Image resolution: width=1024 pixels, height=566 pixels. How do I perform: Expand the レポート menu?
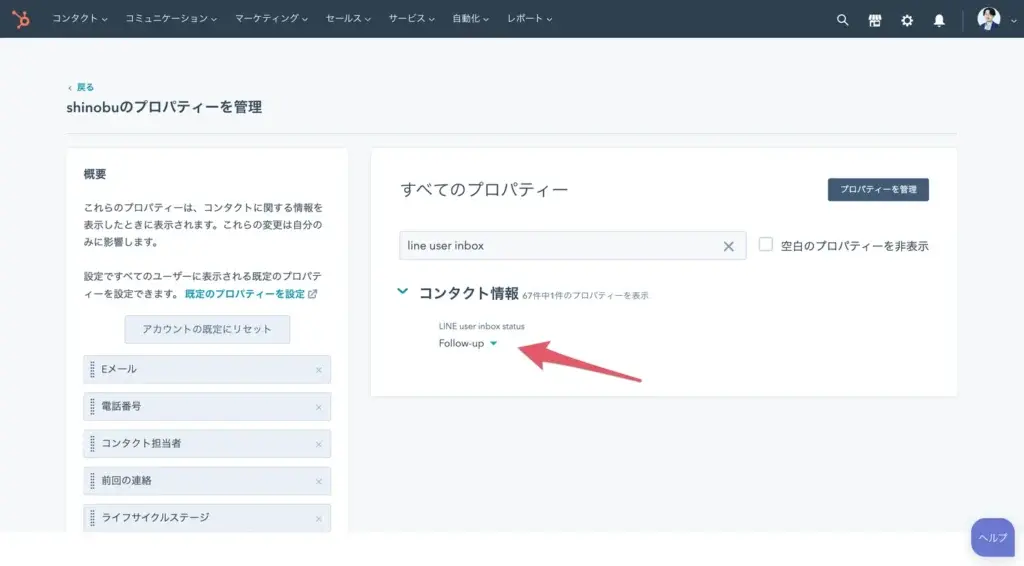[531, 19]
